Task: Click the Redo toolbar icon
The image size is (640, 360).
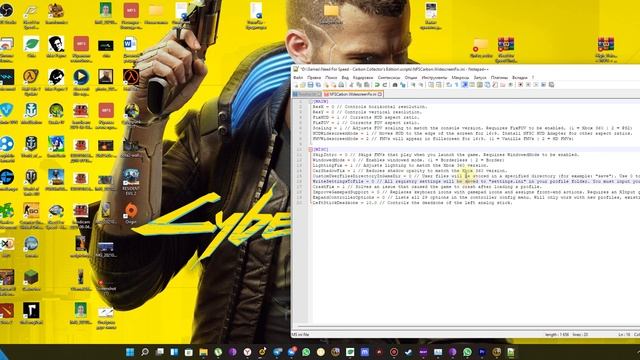Action: pyautogui.click(x=384, y=85)
